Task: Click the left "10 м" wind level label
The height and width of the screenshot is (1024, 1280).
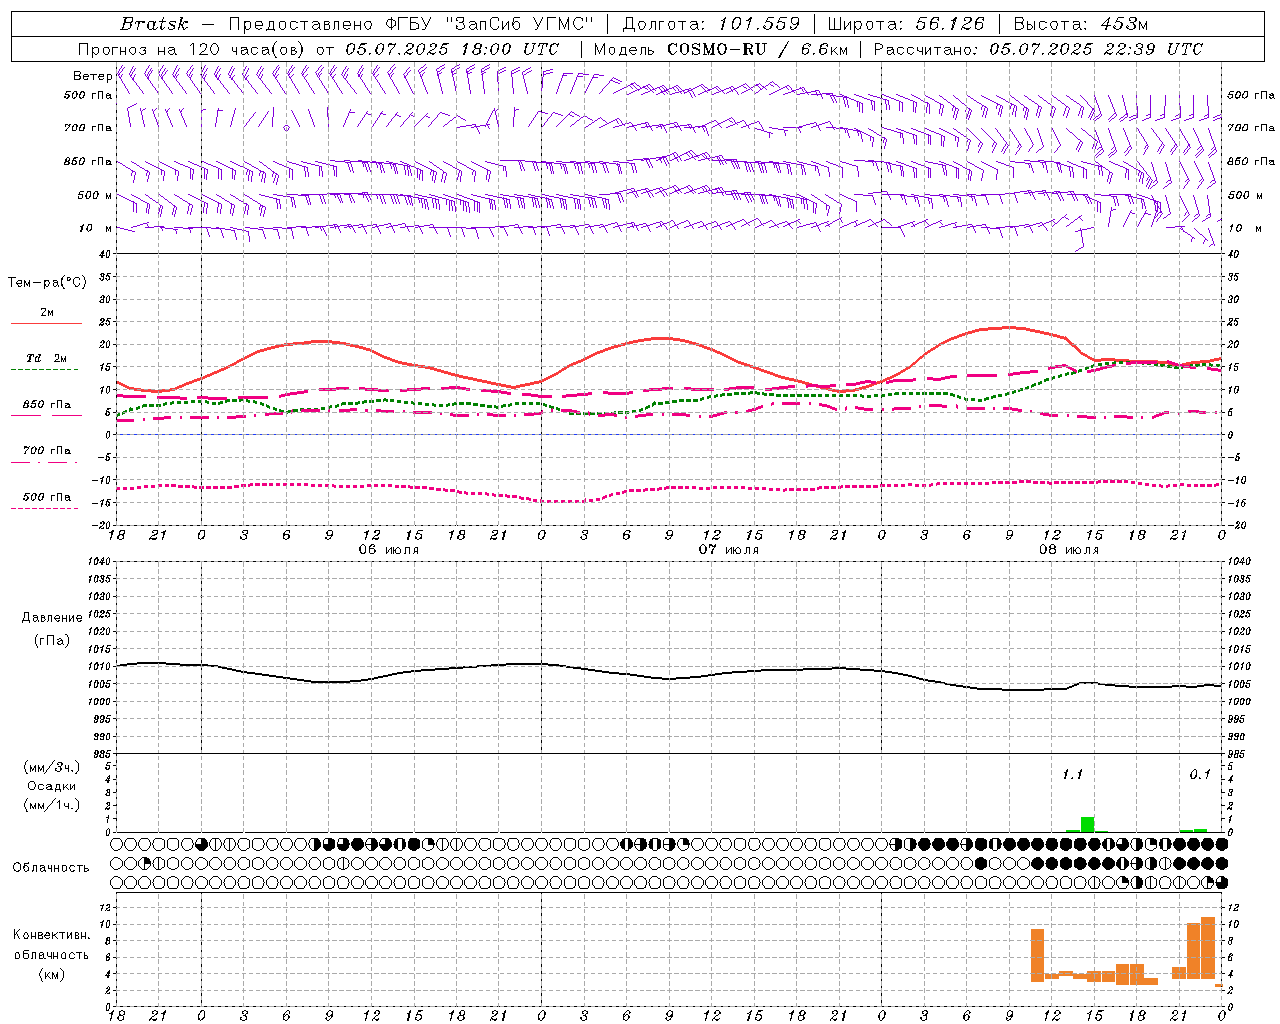Action: (x=95, y=228)
